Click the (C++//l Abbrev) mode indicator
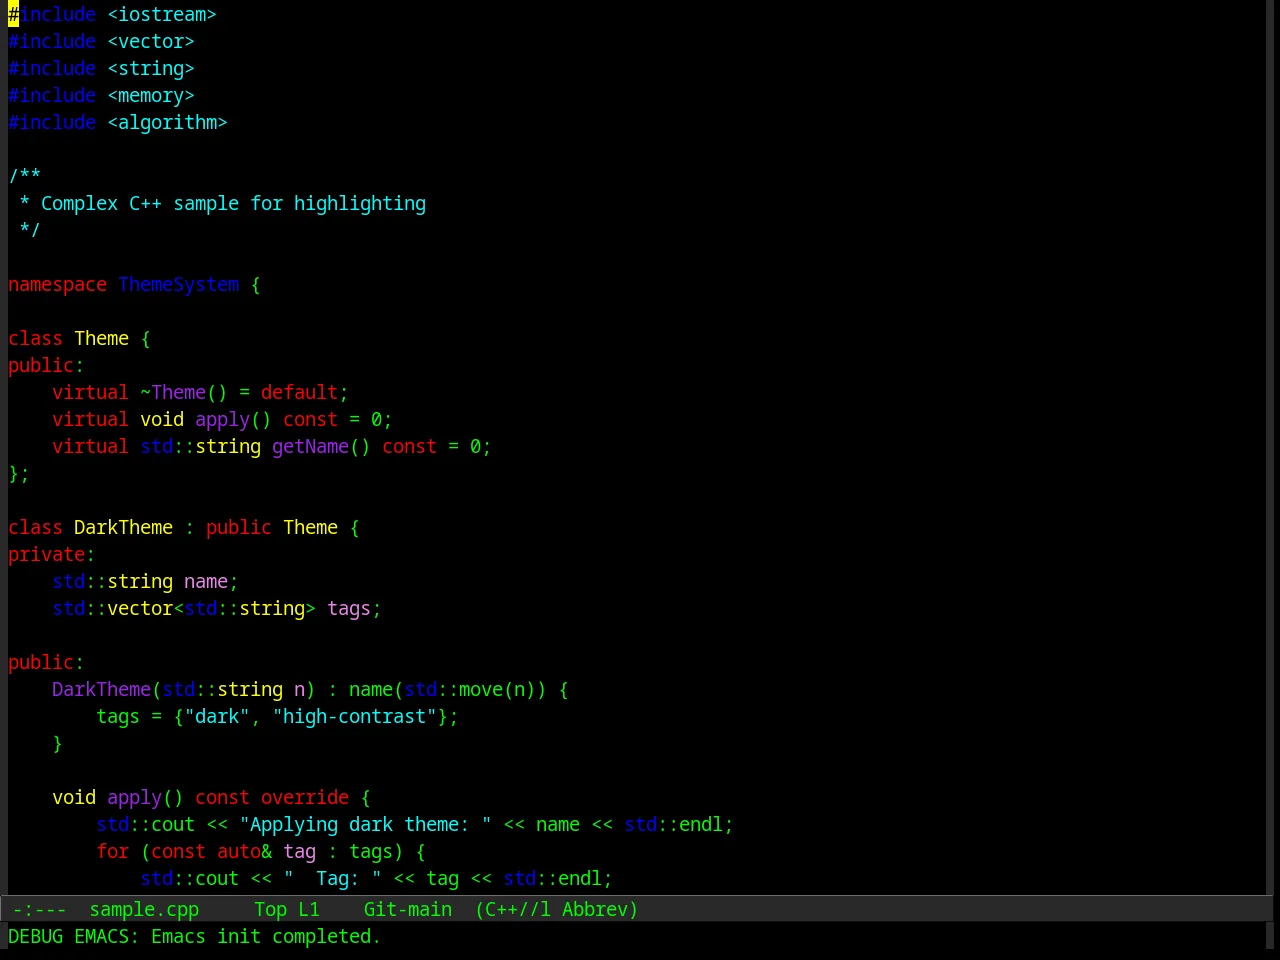This screenshot has height=960, width=1280. [557, 909]
